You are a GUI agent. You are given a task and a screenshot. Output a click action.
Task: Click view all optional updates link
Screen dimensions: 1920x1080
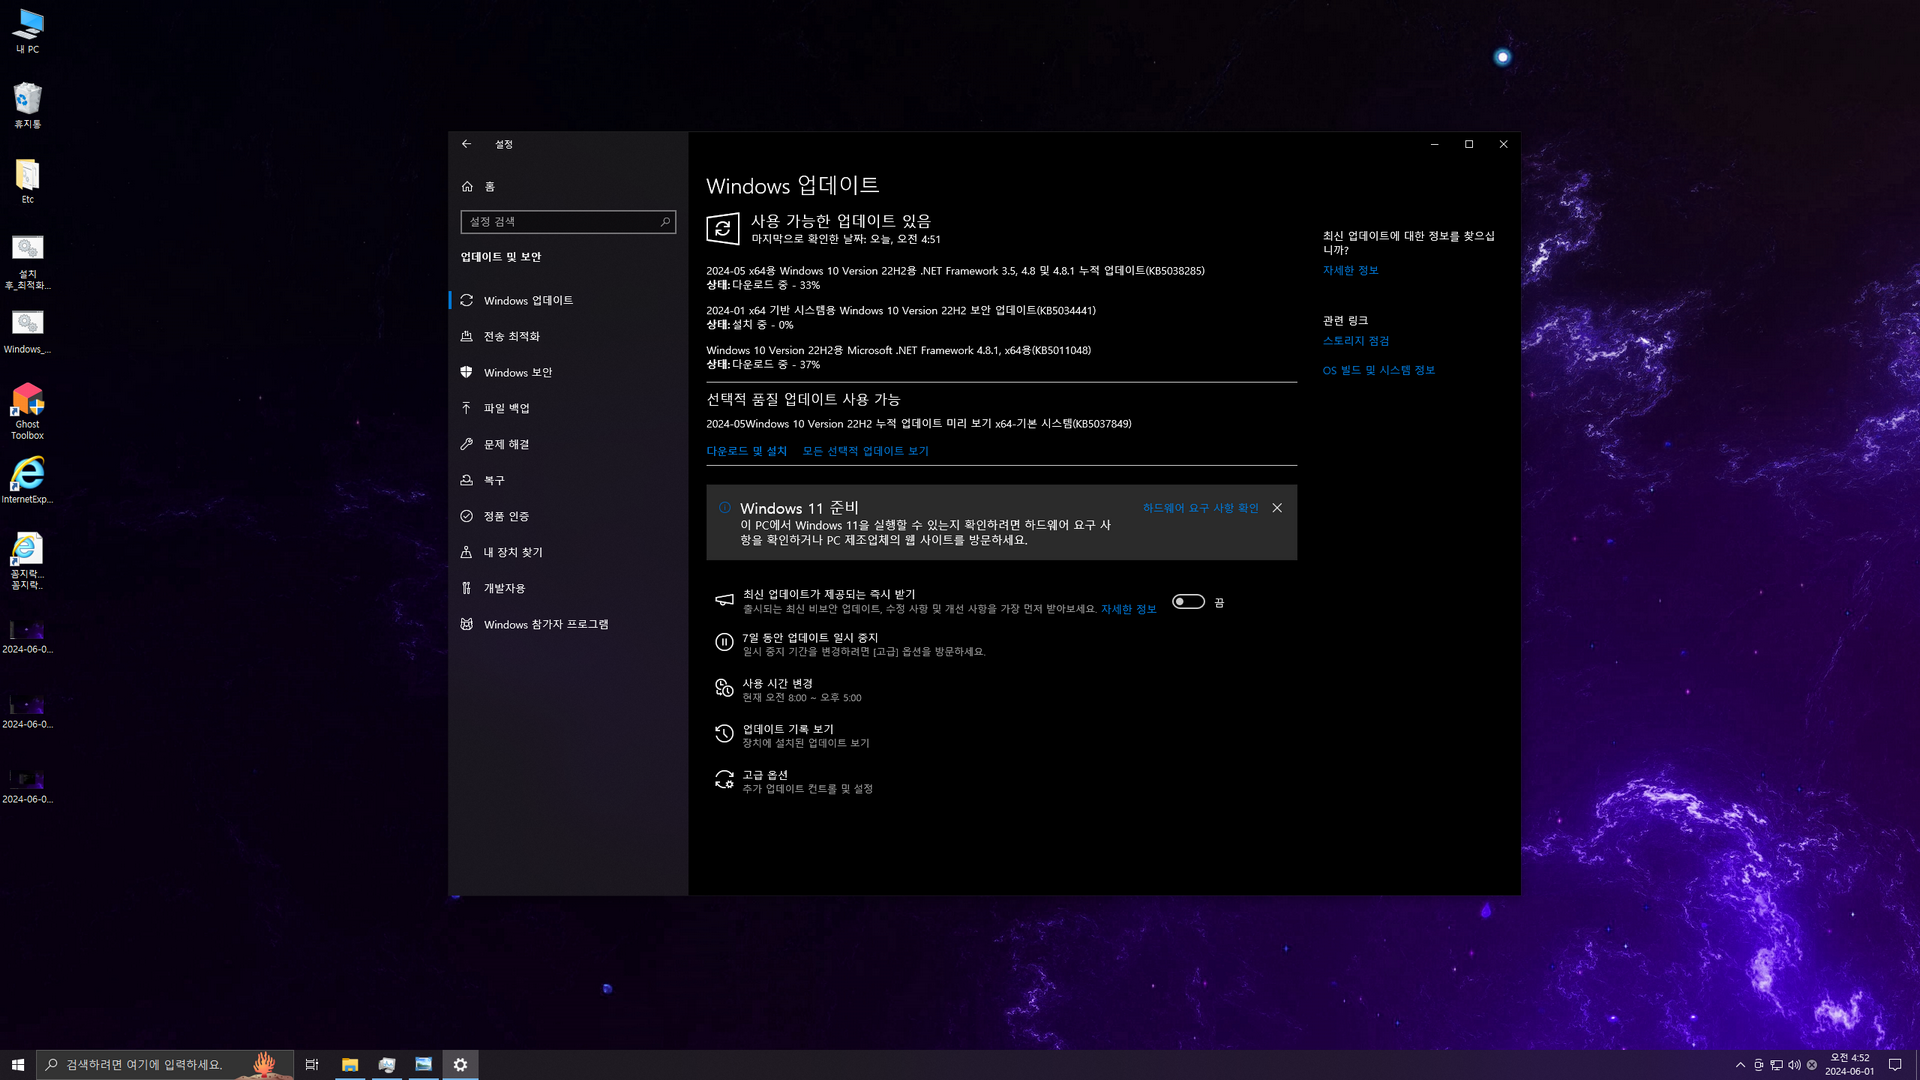(865, 451)
